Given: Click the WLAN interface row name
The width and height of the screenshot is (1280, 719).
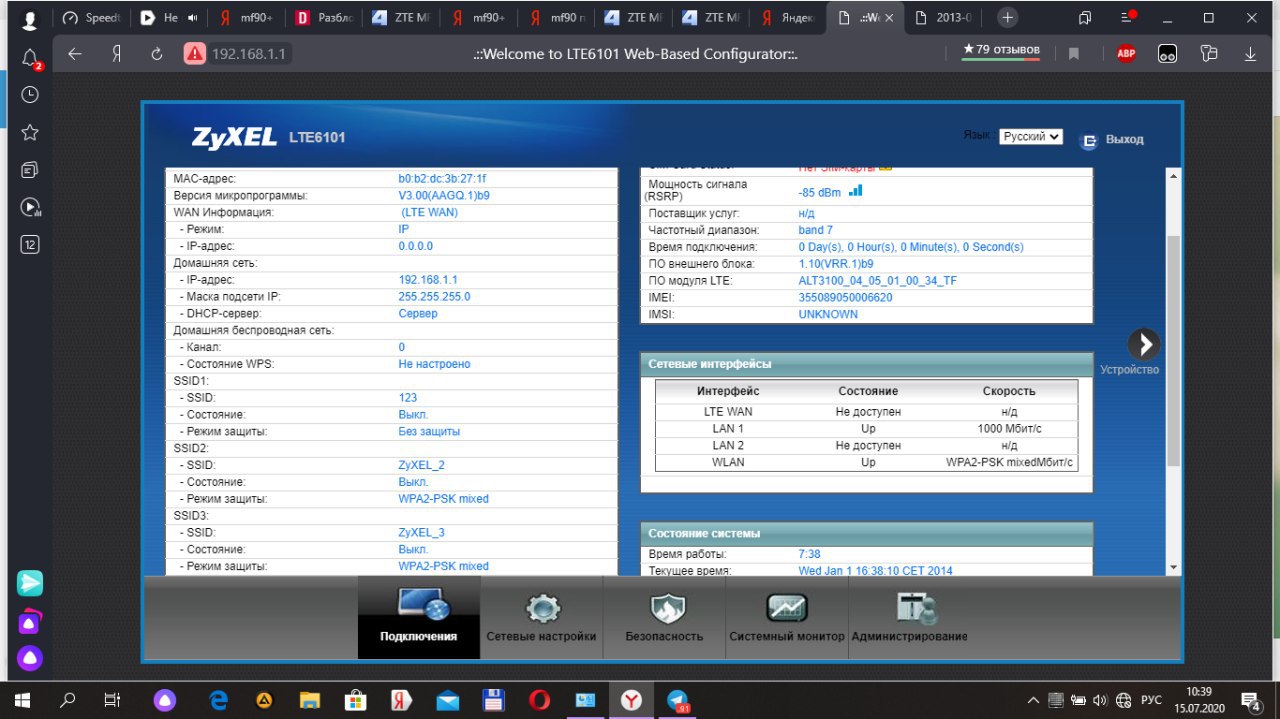Looking at the screenshot, I should point(728,463).
